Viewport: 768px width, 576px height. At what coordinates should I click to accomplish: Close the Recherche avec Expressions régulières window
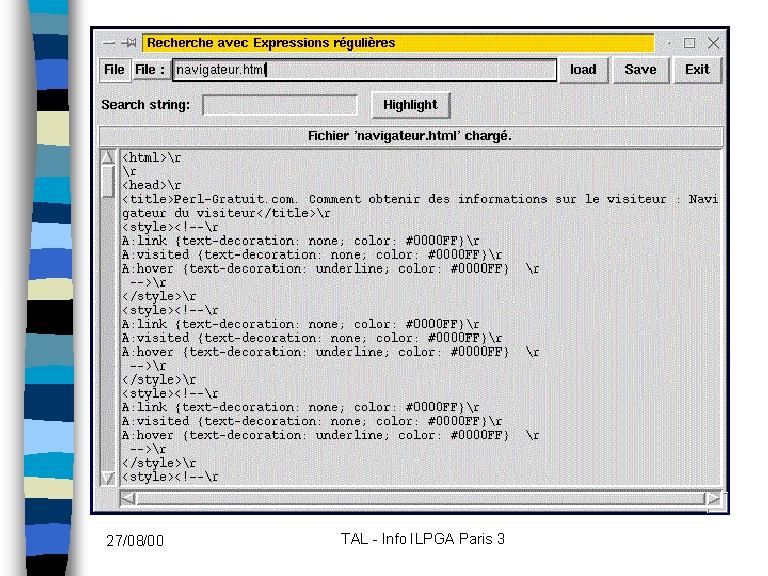tap(713, 43)
